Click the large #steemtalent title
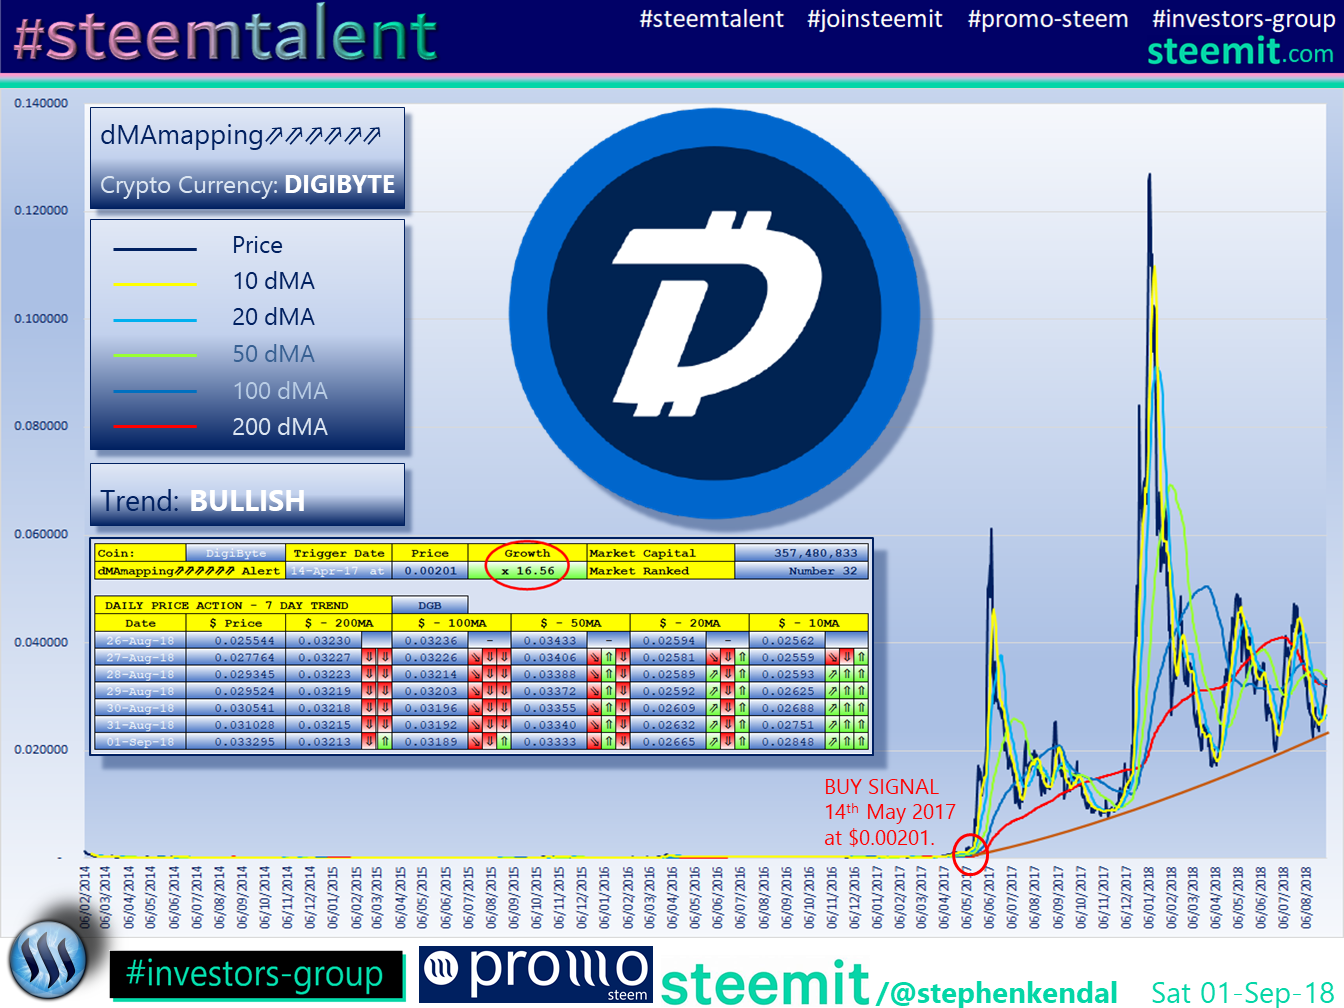The height and width of the screenshot is (1008, 1344). coord(225,36)
